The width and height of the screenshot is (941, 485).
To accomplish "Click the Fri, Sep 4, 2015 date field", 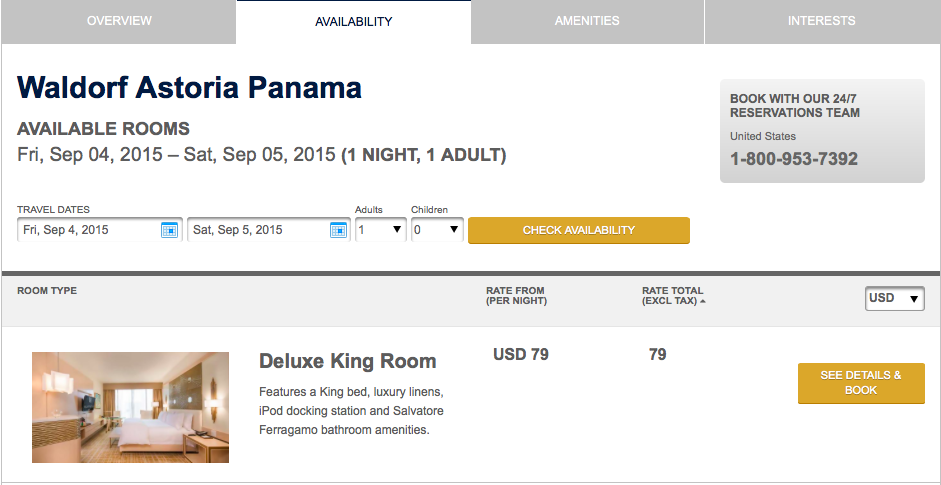I will [88, 230].
